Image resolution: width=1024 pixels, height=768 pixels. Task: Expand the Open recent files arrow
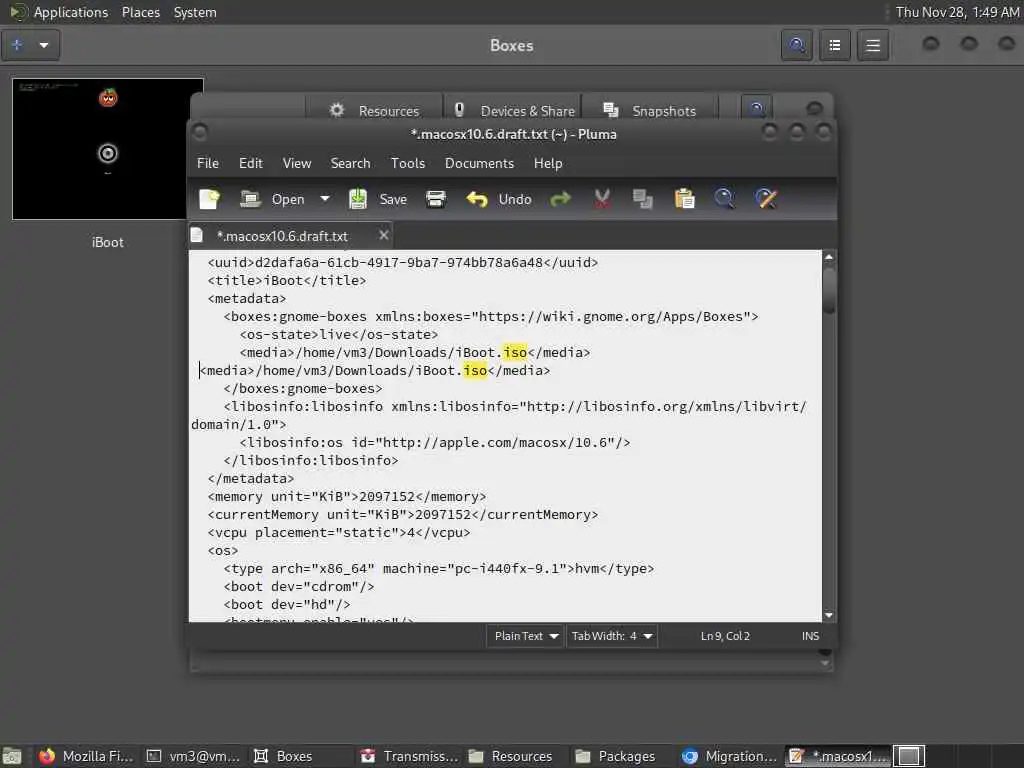325,199
